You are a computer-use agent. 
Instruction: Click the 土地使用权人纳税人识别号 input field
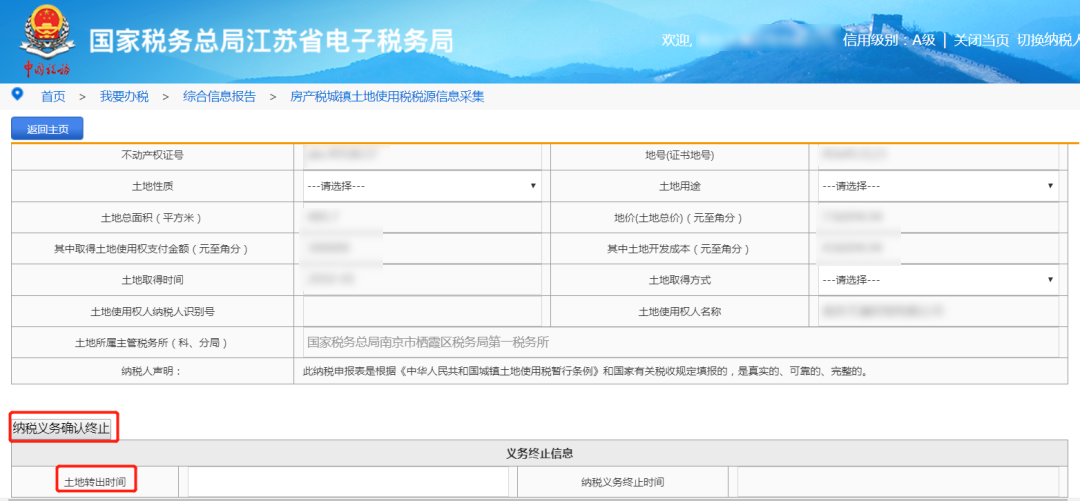point(421,311)
